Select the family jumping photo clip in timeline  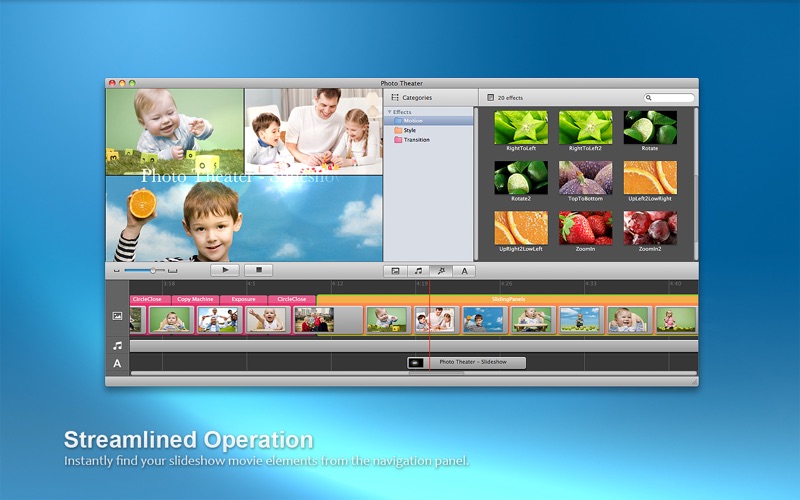tap(218, 320)
